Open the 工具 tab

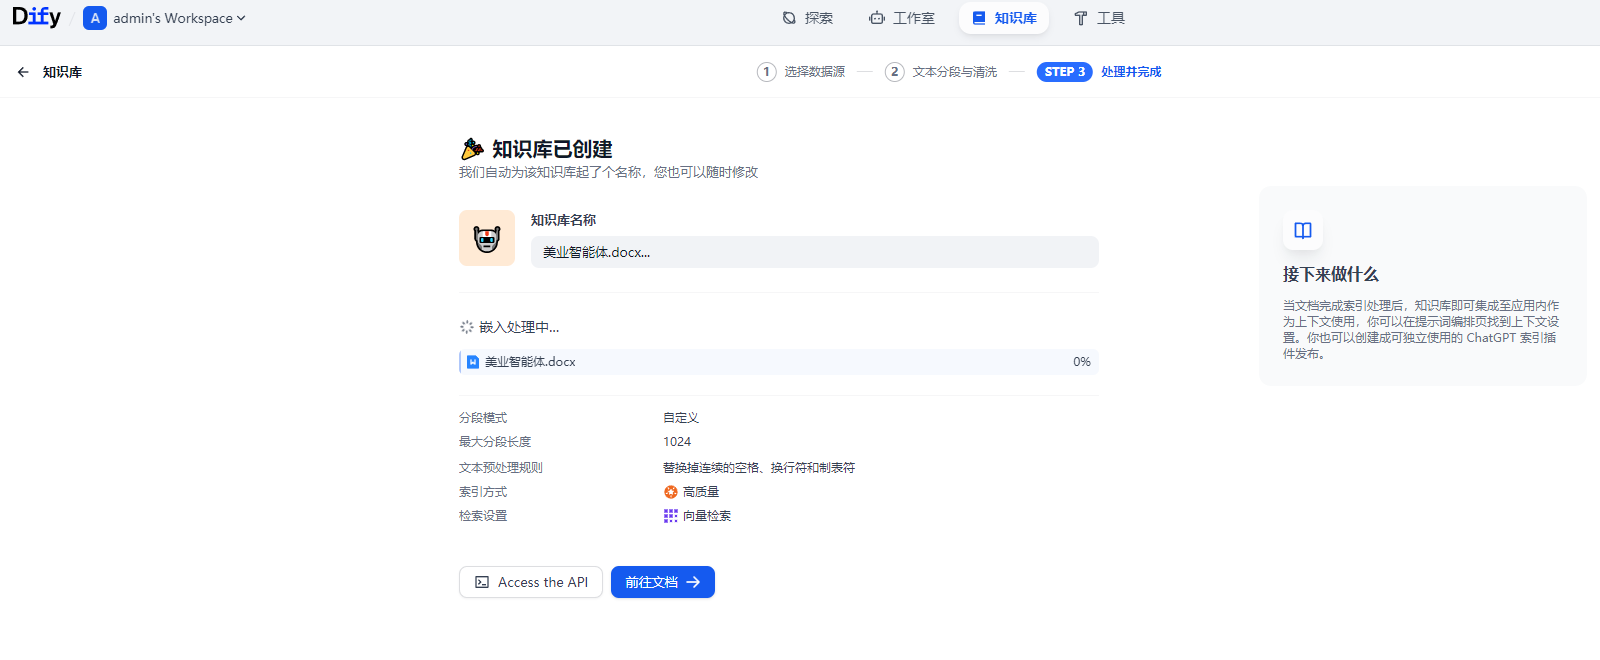tap(1099, 18)
